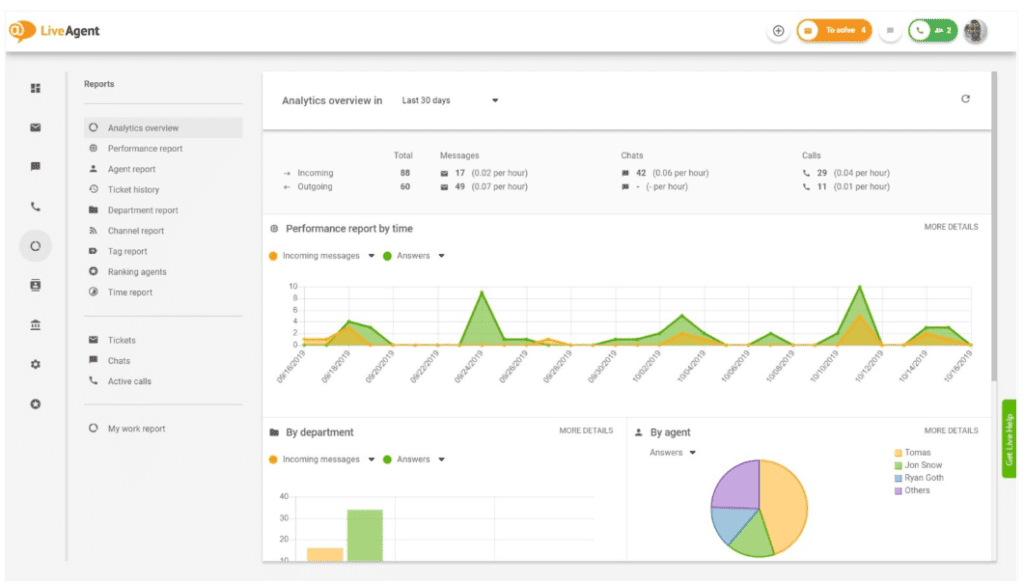
Task: Open the chats icon in left sidebar
Action: tap(36, 167)
